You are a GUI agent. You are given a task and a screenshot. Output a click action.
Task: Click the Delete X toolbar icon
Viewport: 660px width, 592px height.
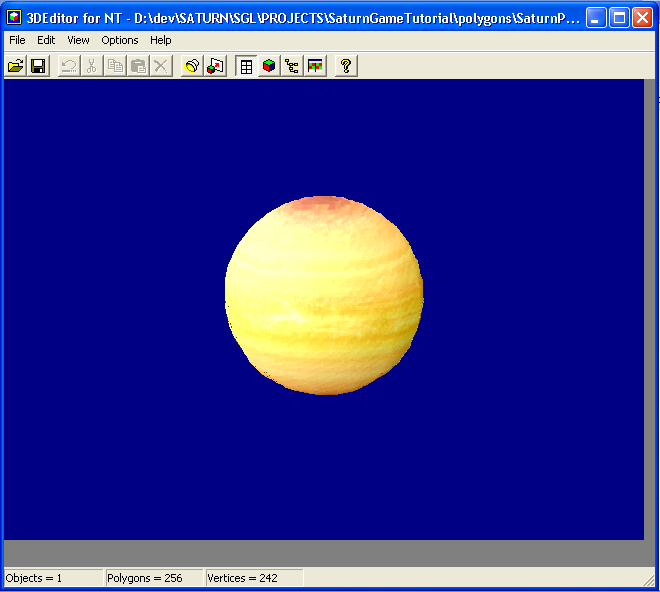point(161,66)
